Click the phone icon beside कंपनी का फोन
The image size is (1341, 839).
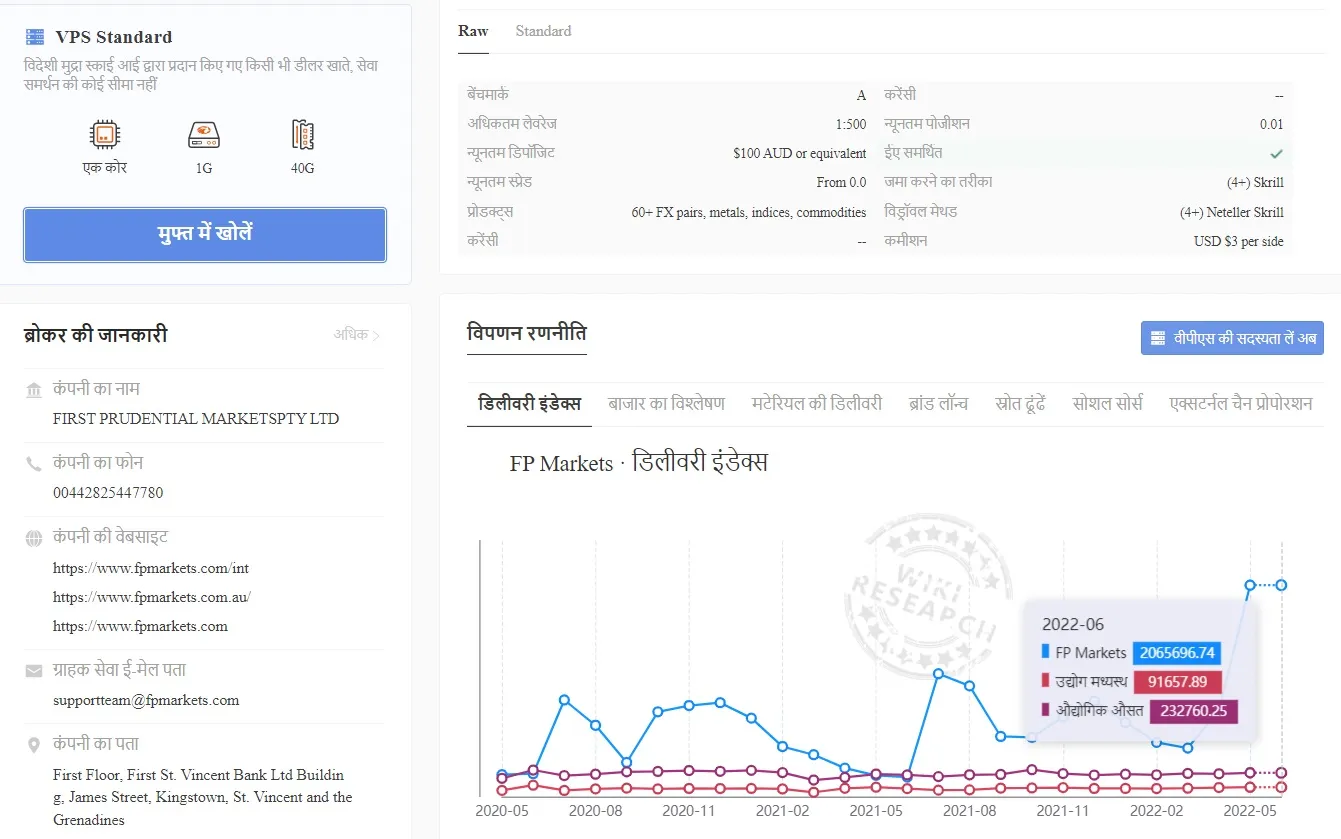(x=34, y=464)
